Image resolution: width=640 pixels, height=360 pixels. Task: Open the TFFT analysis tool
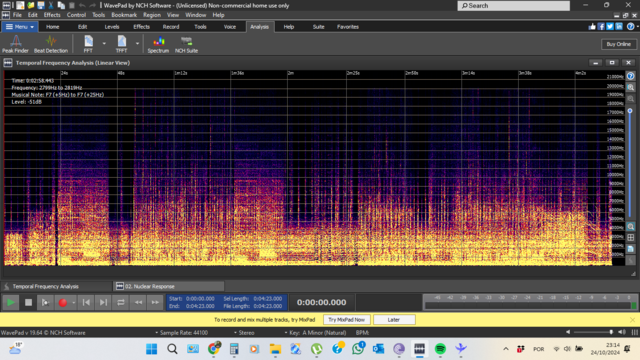coord(121,44)
